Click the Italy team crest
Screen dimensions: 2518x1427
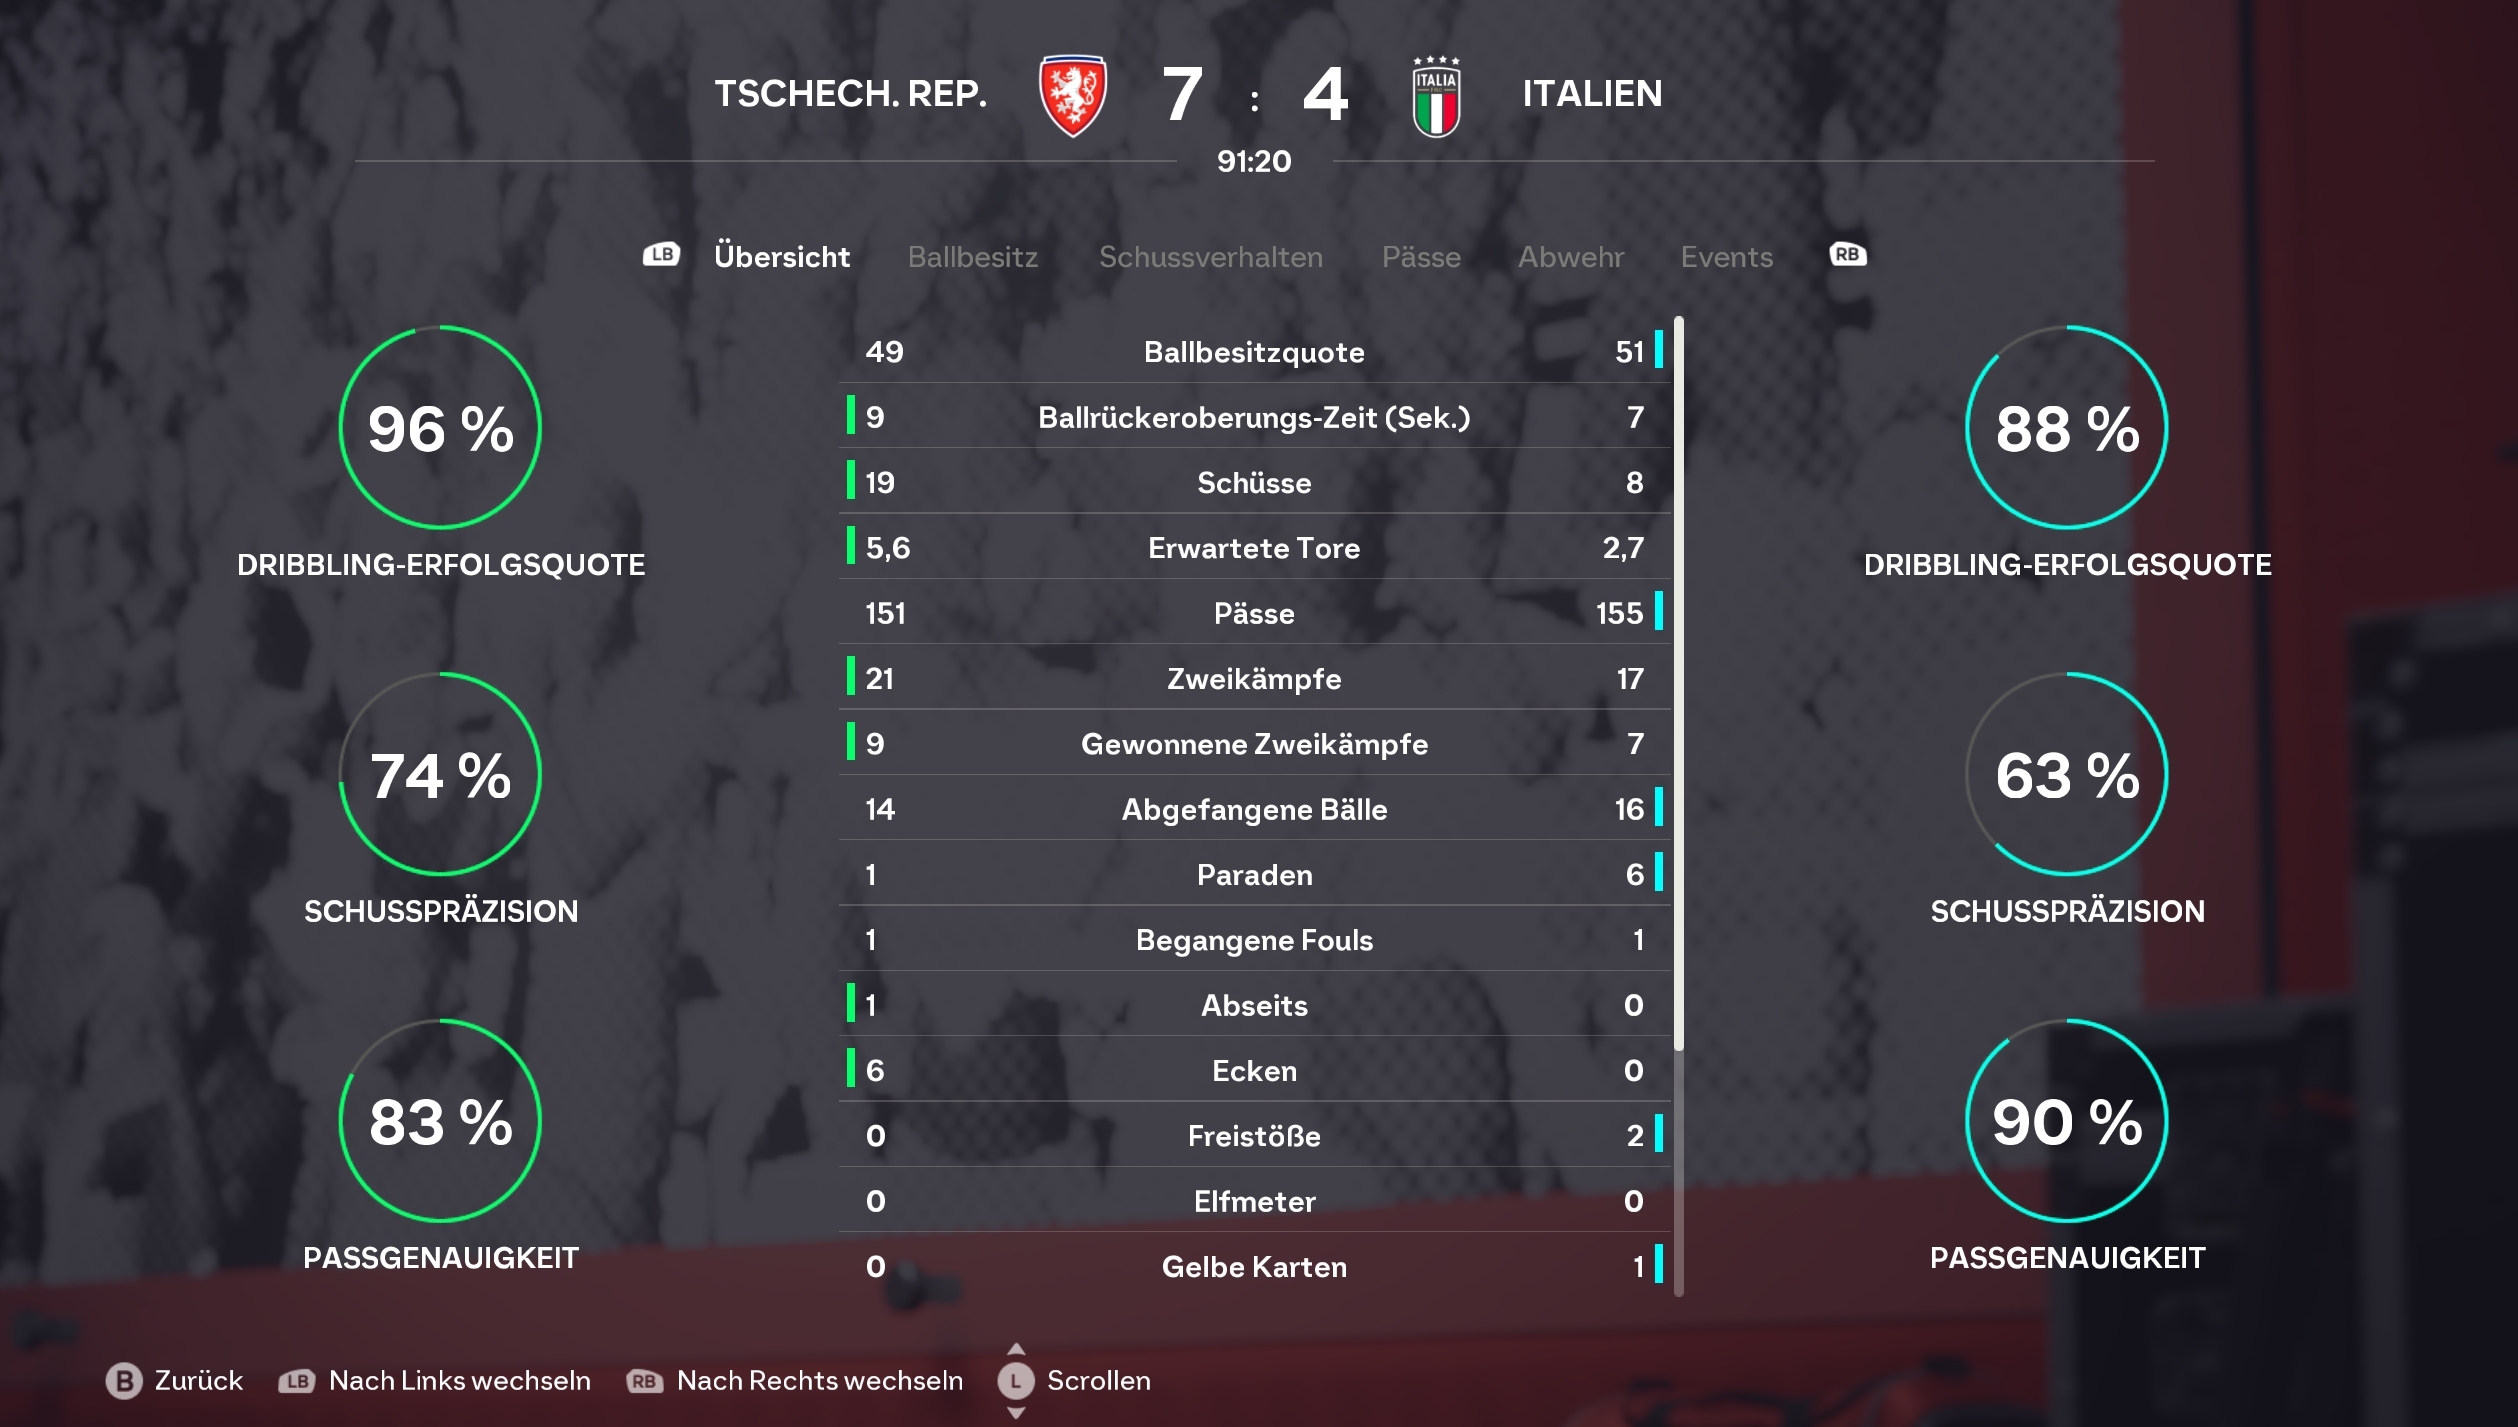point(1436,96)
